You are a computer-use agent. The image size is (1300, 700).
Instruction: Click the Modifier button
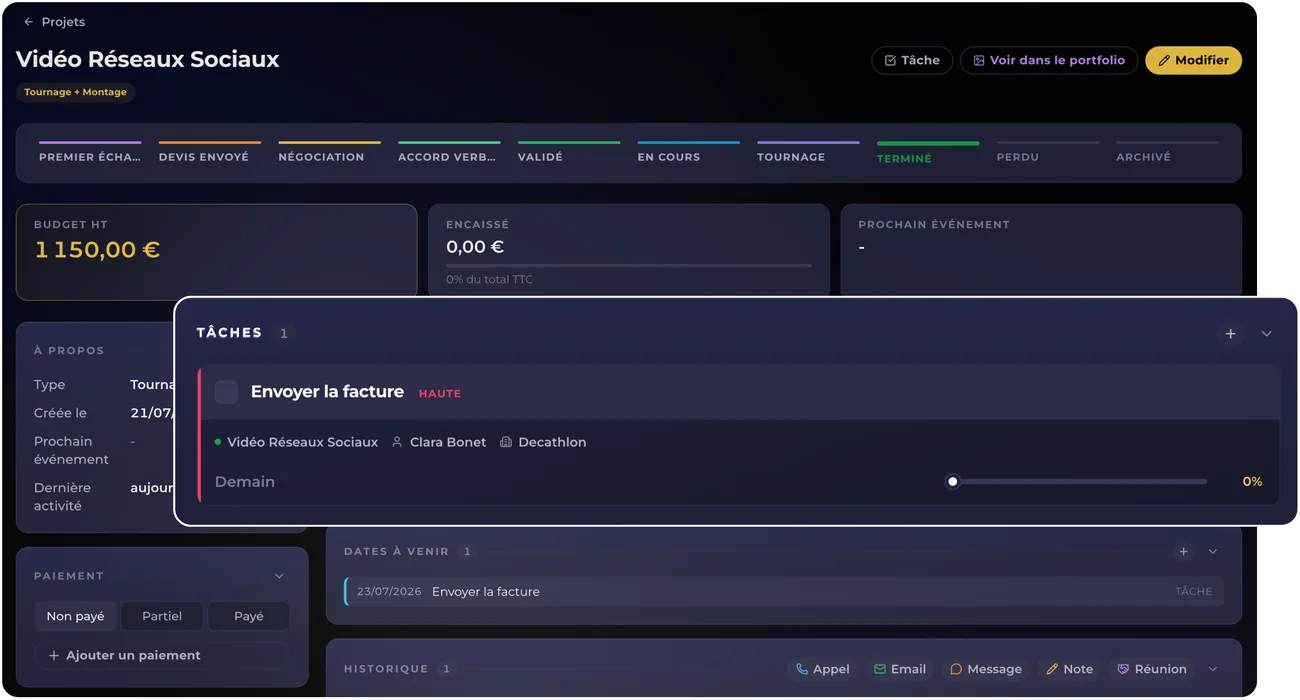coord(1194,60)
